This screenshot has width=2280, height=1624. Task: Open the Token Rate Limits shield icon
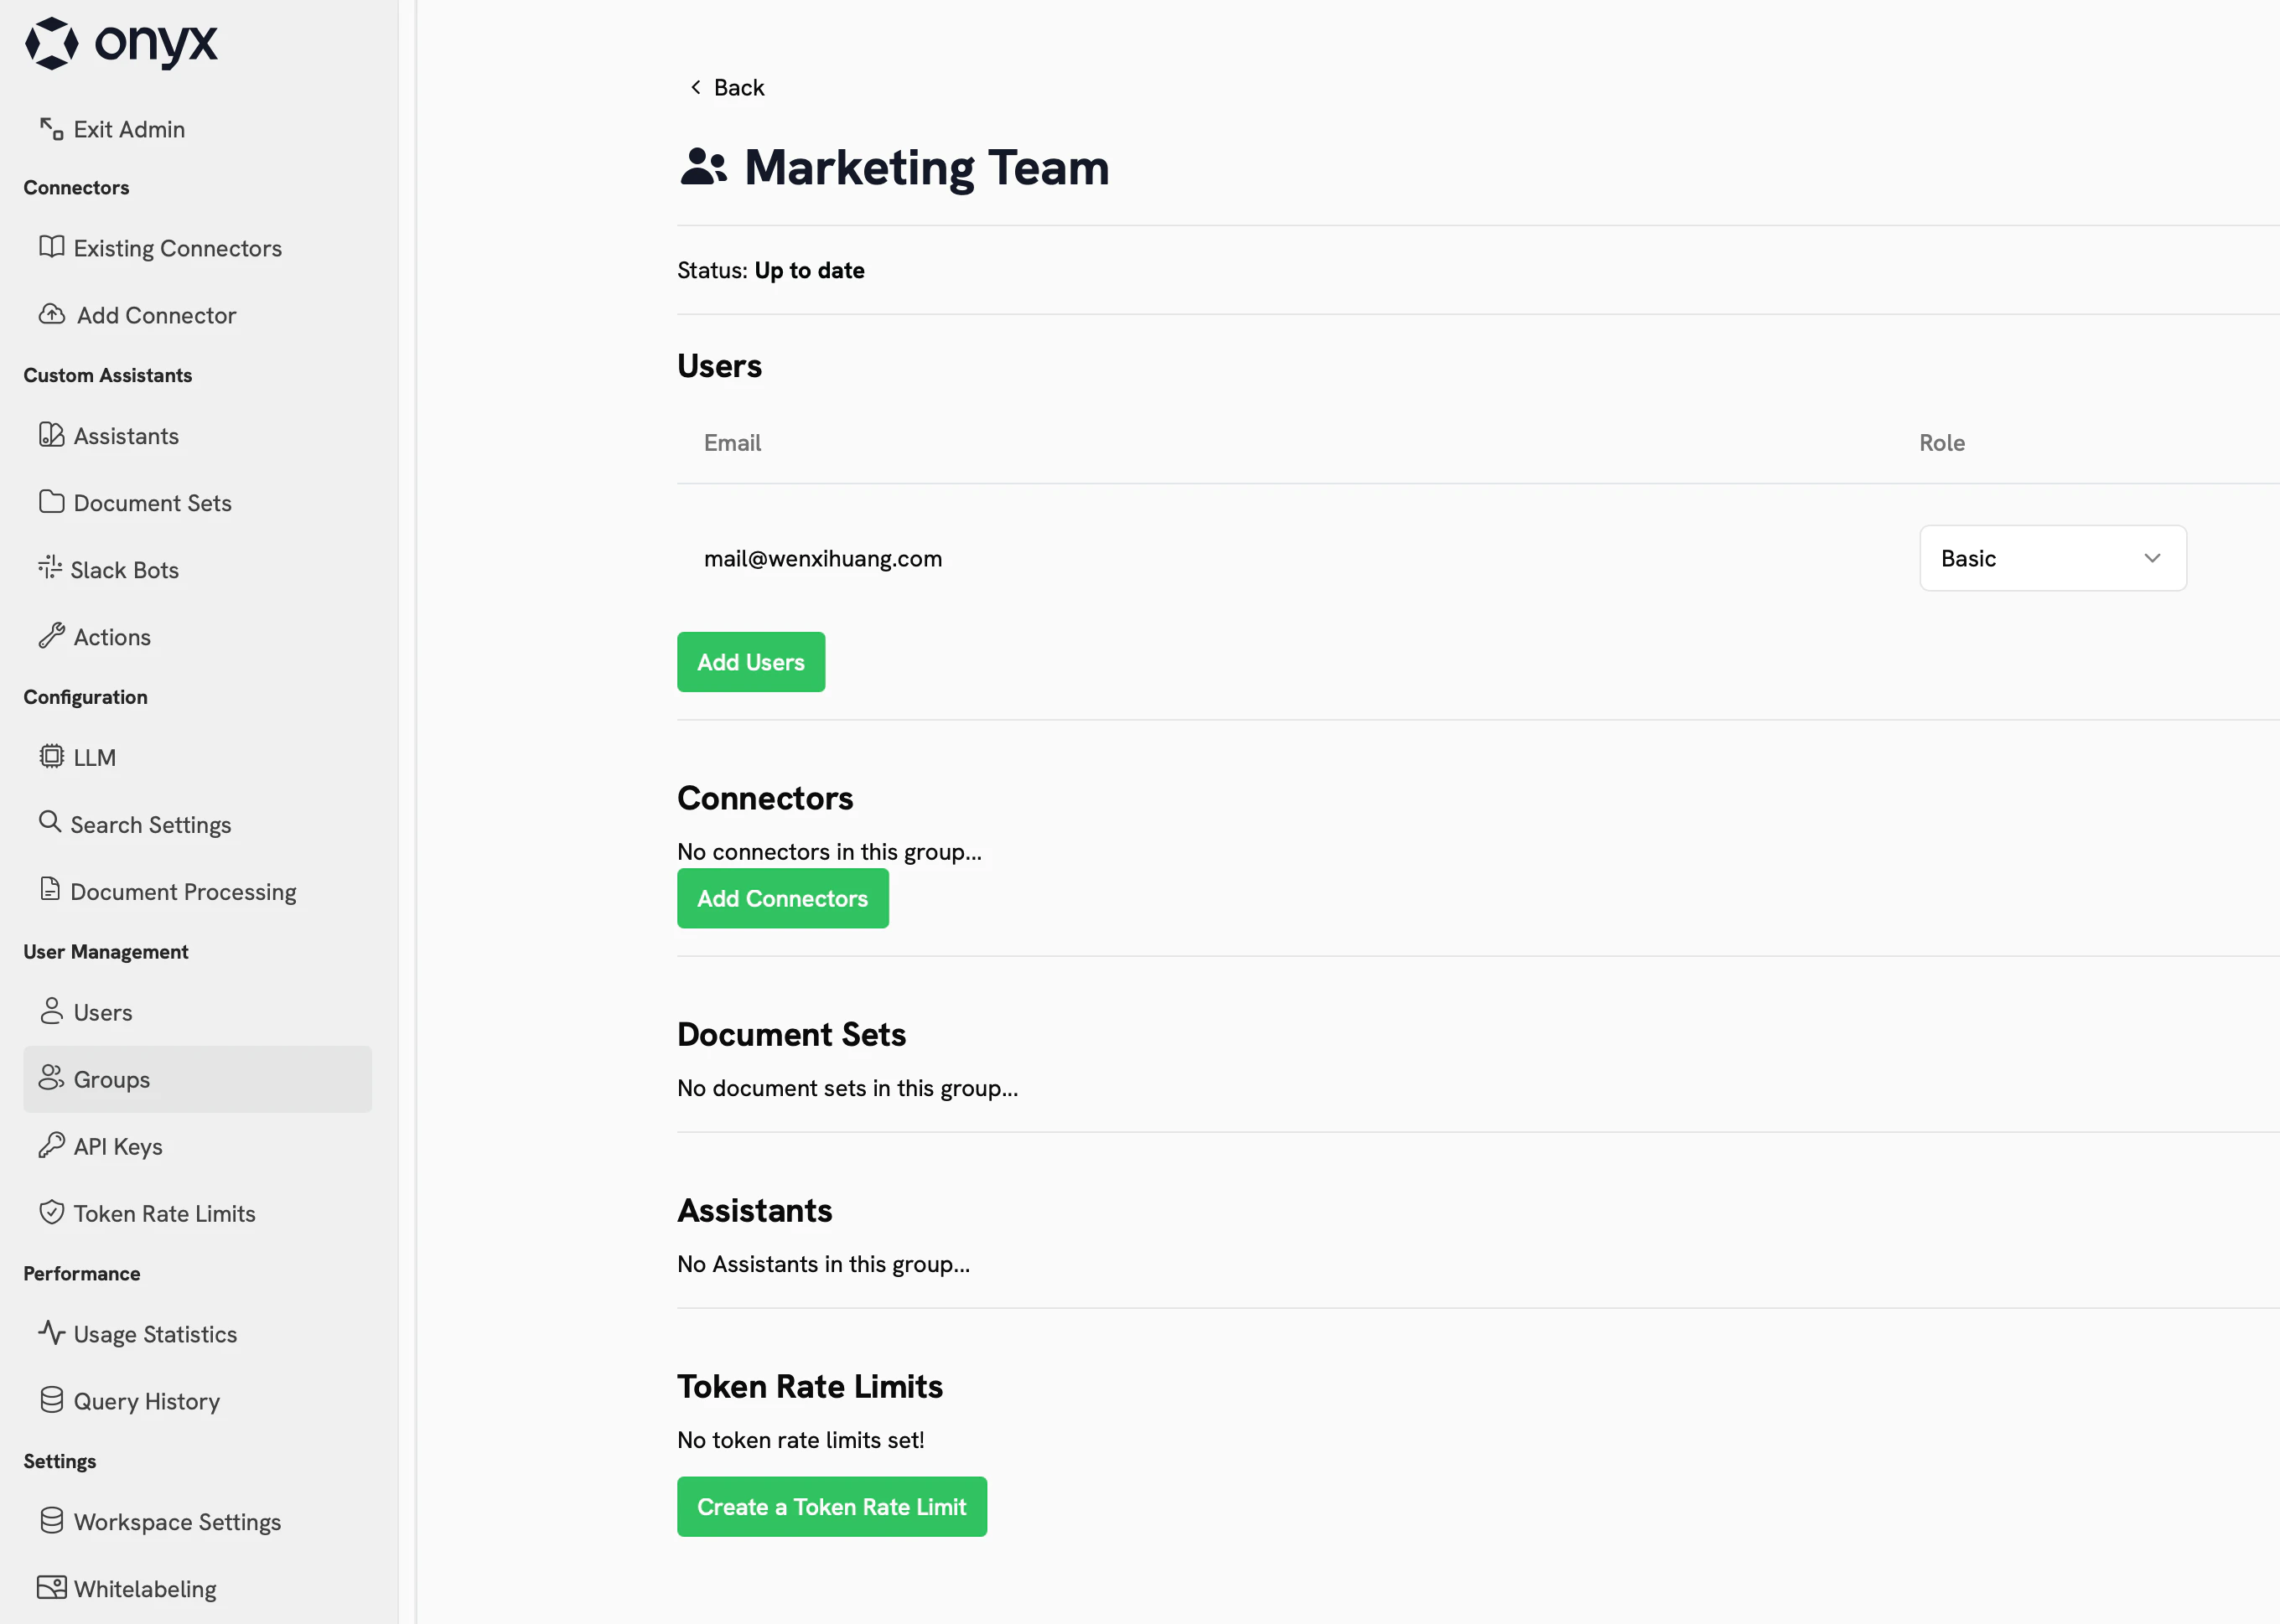tap(51, 1212)
